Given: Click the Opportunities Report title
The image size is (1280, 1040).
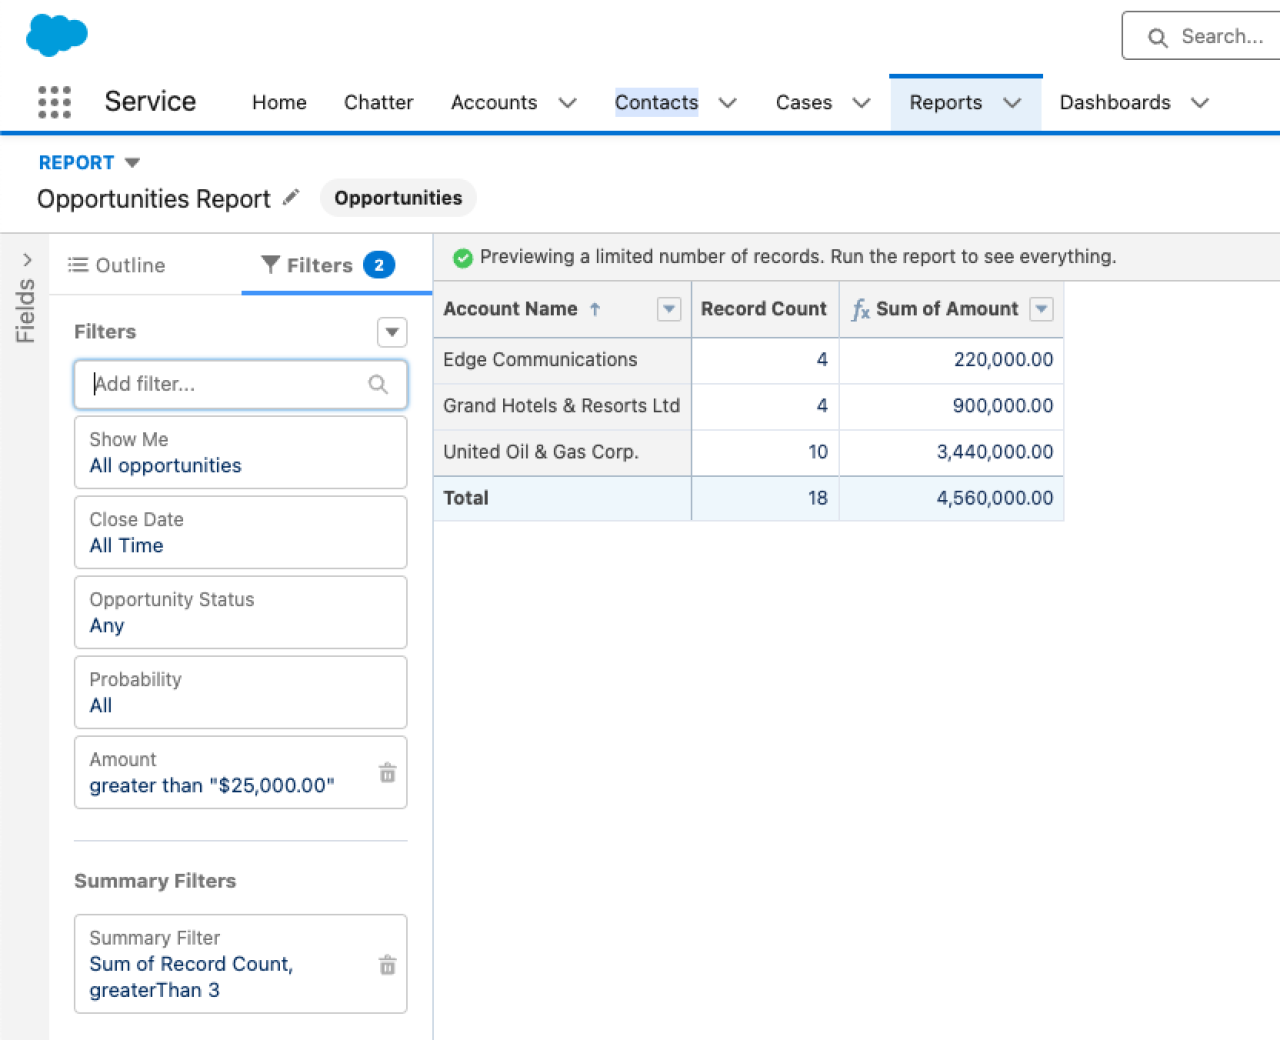Looking at the screenshot, I should pyautogui.click(x=154, y=199).
